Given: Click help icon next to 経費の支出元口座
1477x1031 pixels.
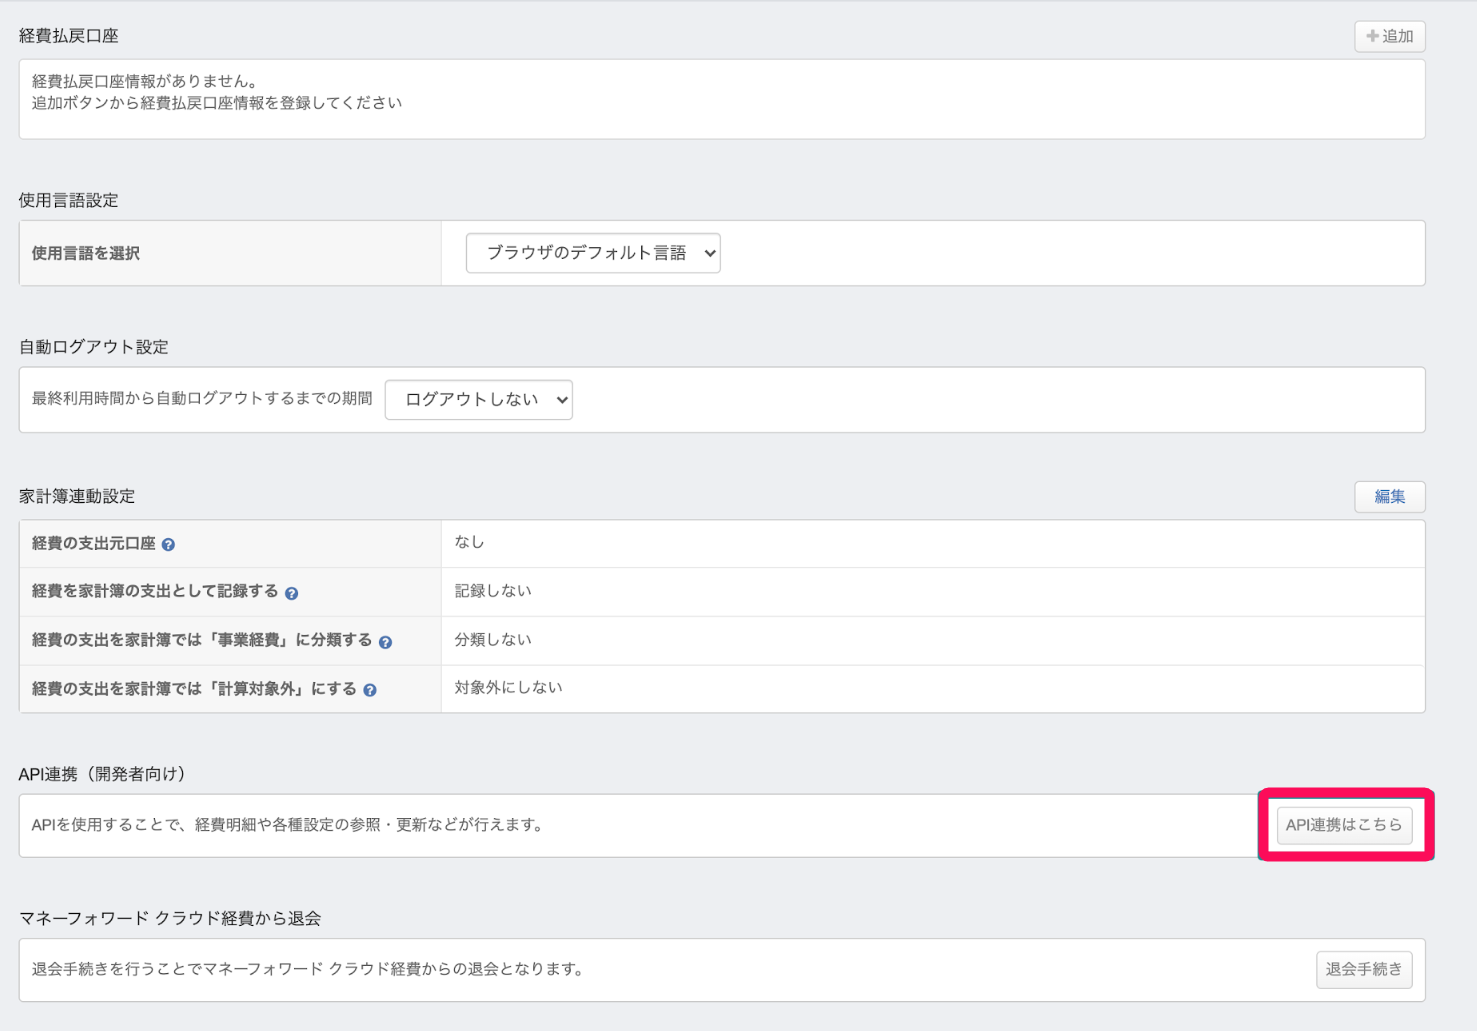Looking at the screenshot, I should (x=168, y=545).
